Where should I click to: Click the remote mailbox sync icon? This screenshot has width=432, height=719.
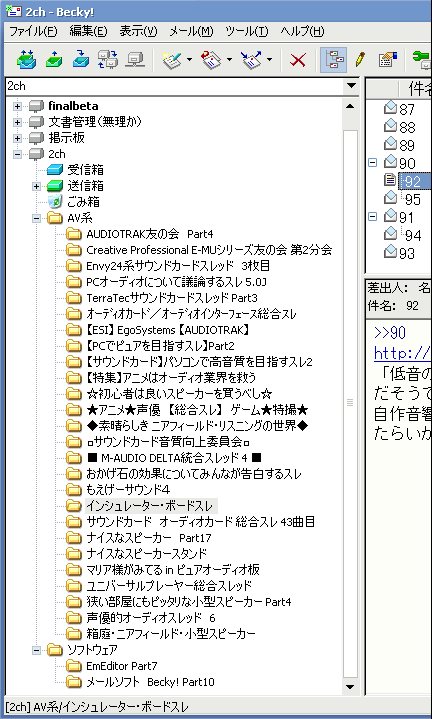tap(108, 60)
